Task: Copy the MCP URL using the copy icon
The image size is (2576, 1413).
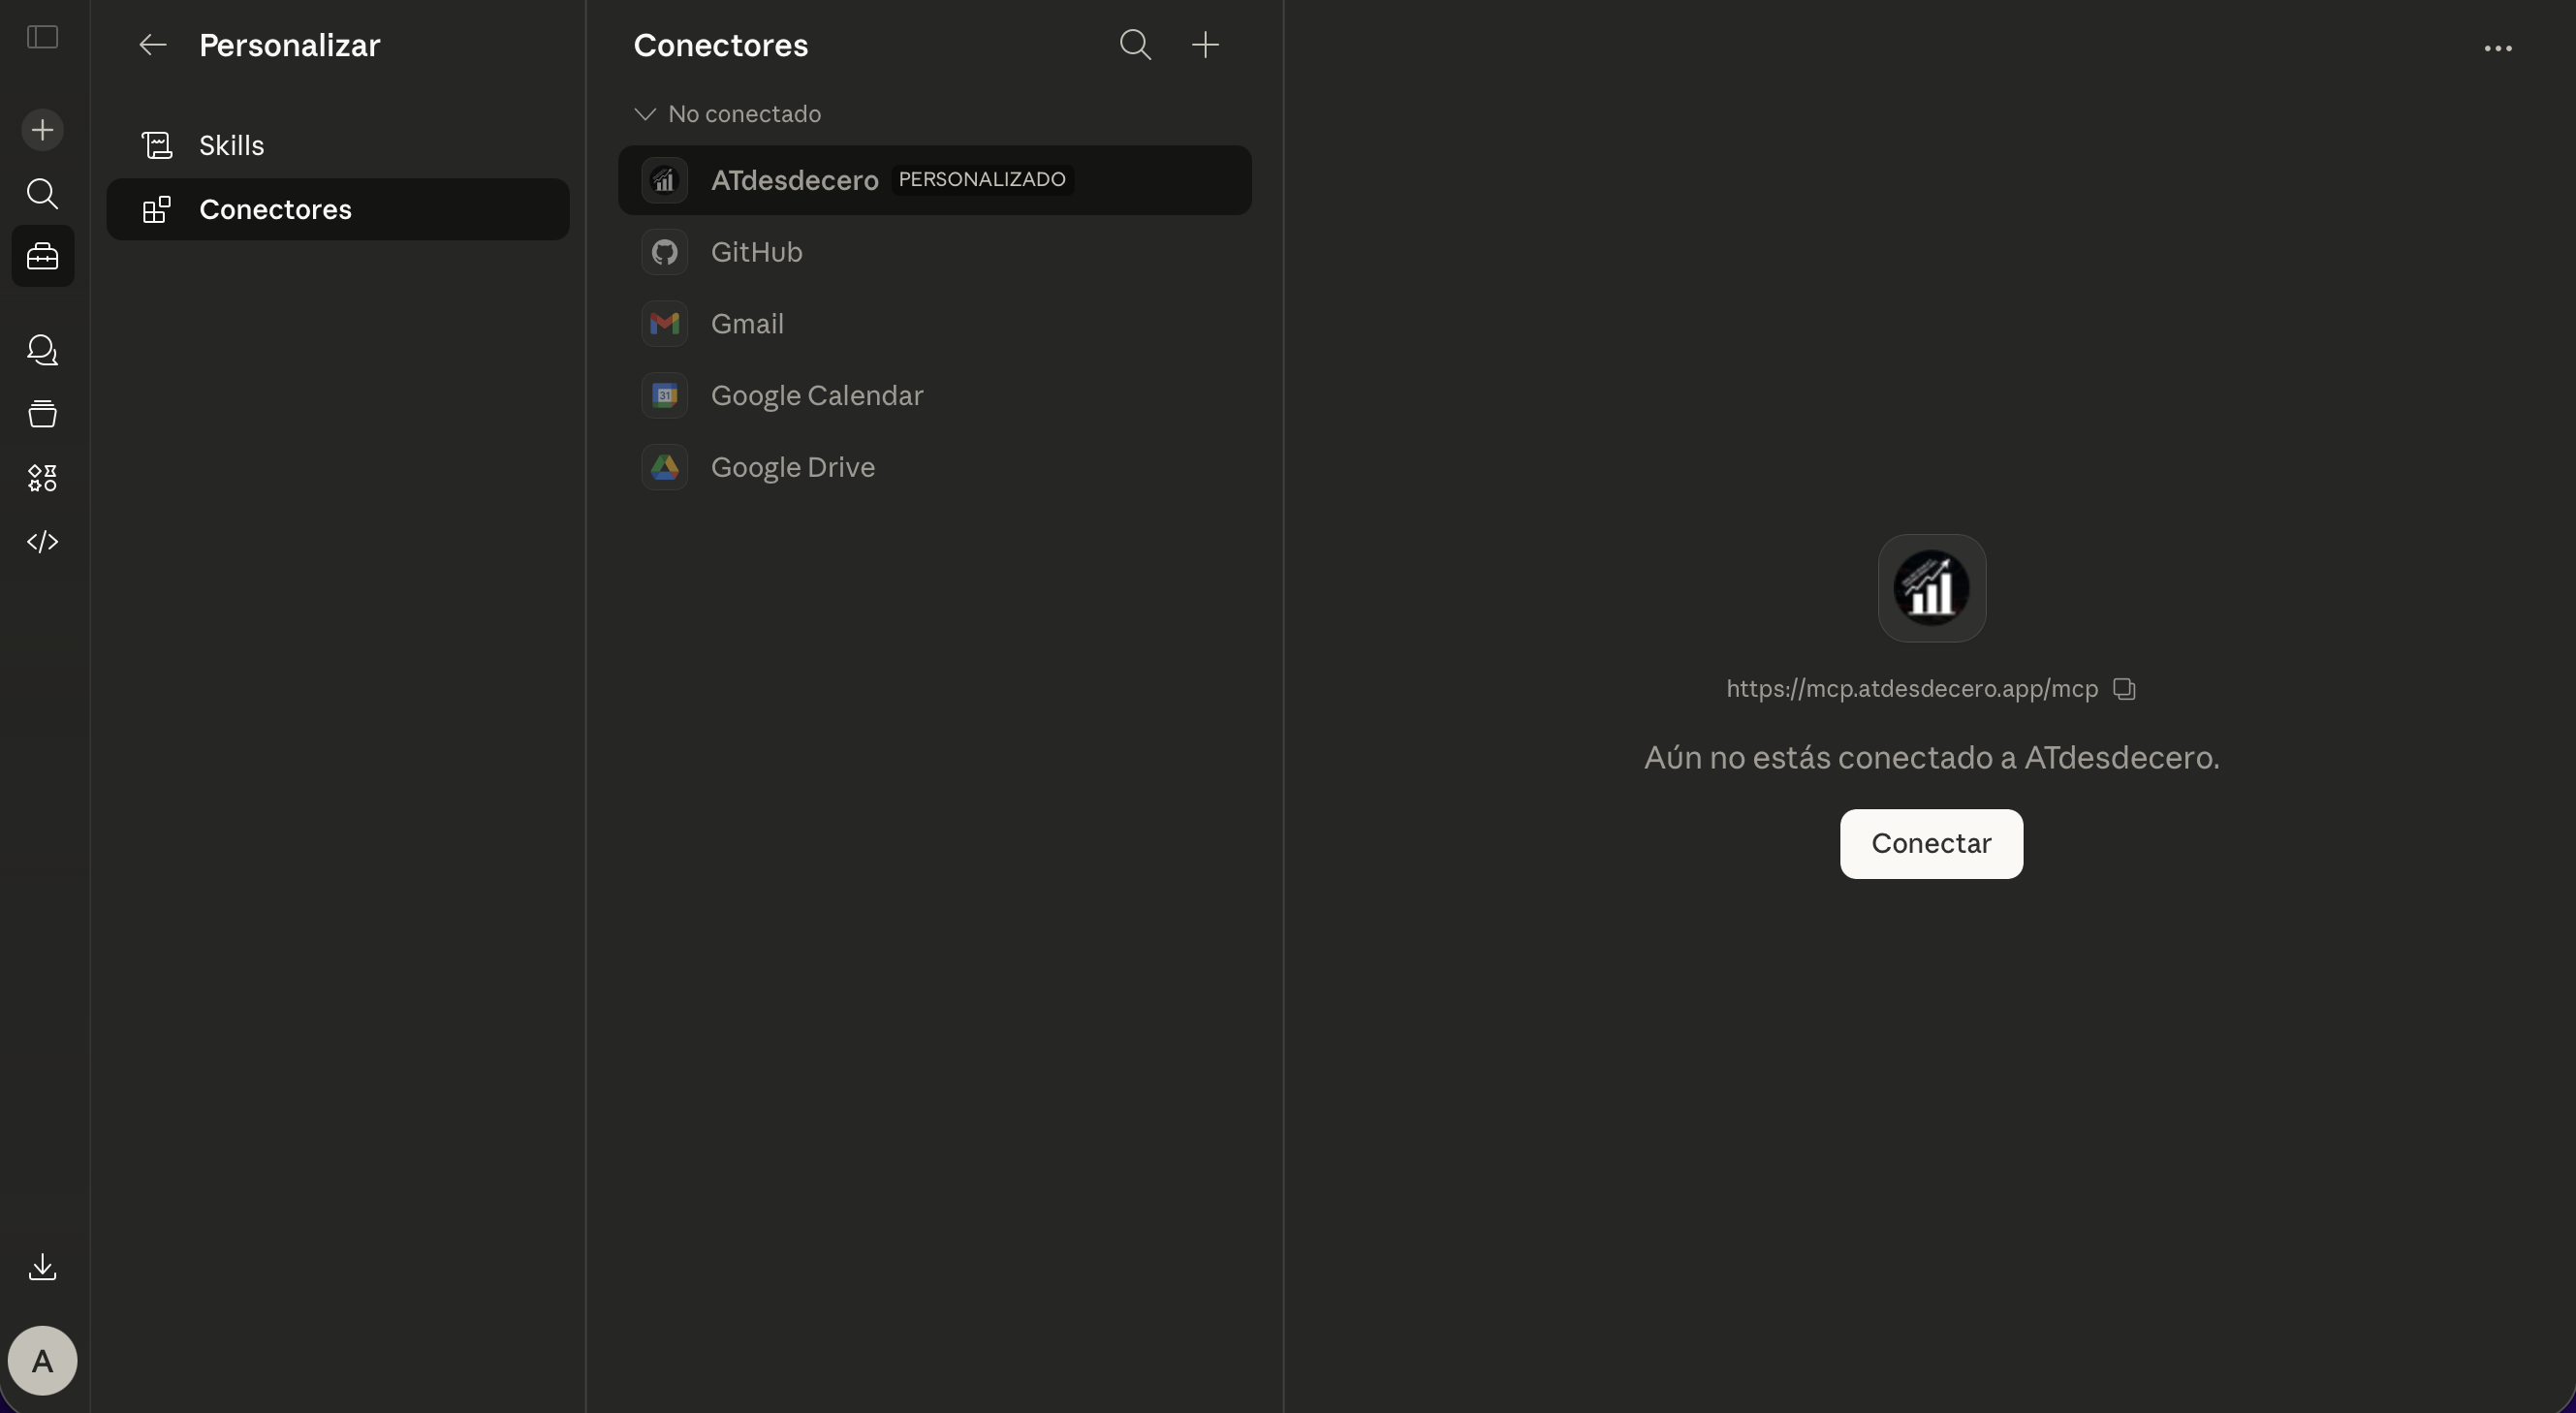Action: [x=2122, y=688]
